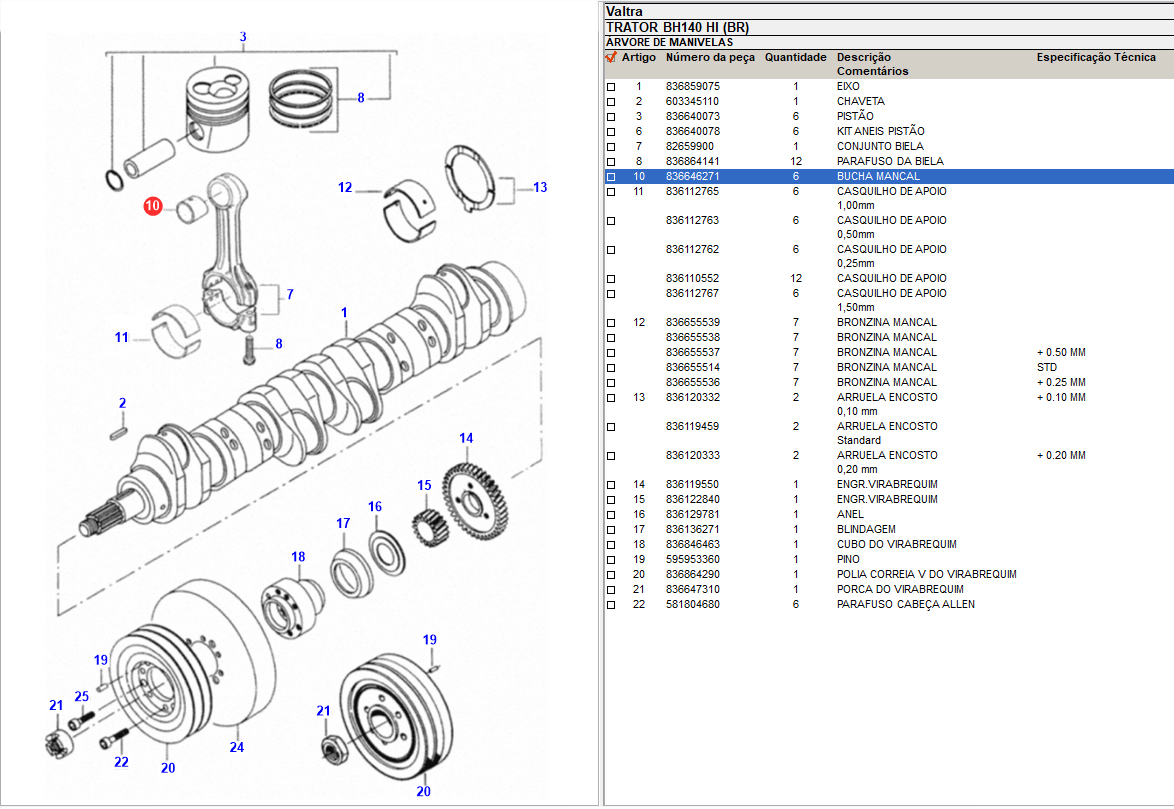Image resolution: width=1174 pixels, height=809 pixels.
Task: Select callout number 14 on the crankshaft gear
Action: [x=466, y=438]
